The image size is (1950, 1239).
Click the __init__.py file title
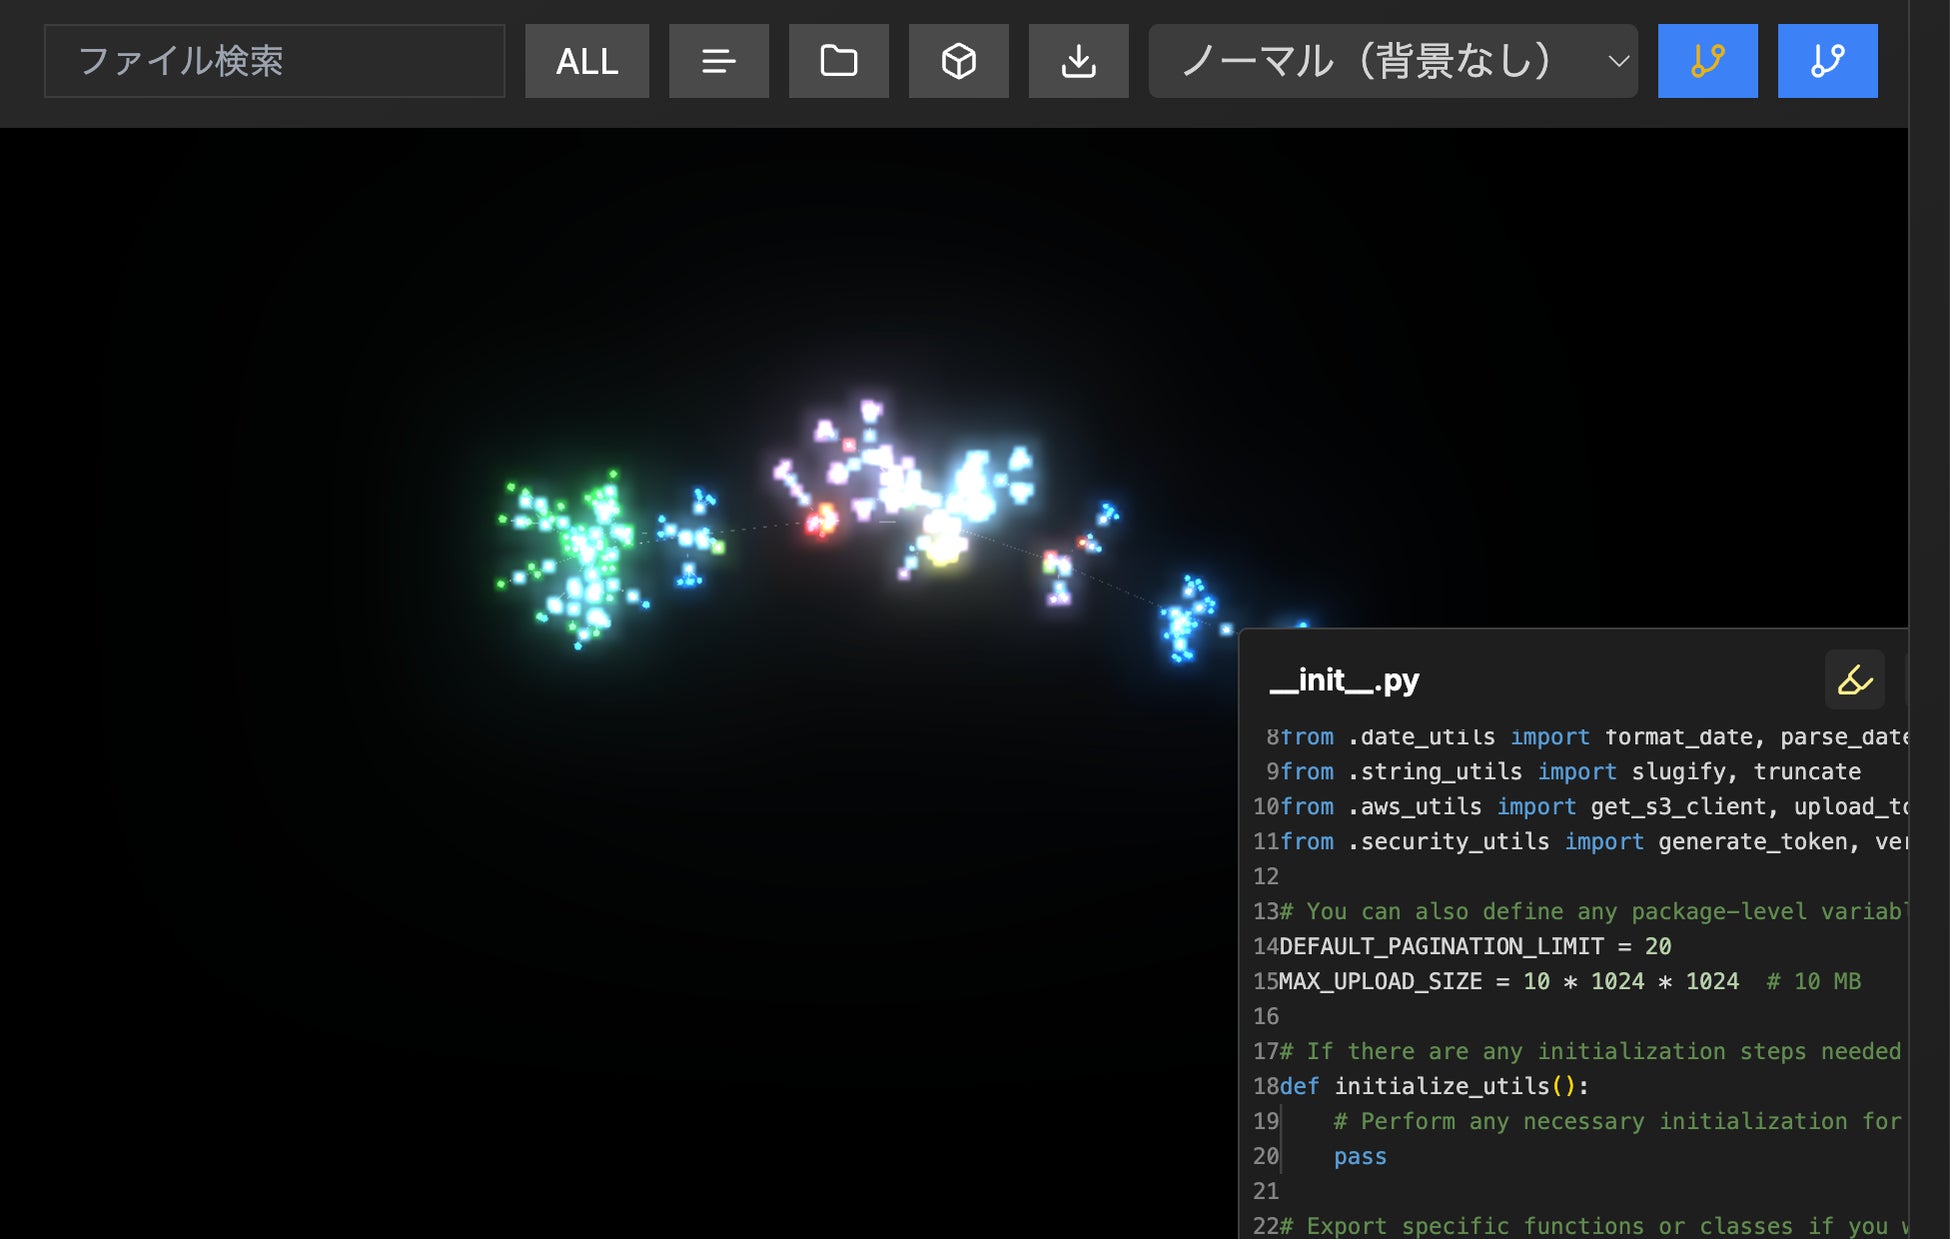pyautogui.click(x=1343, y=680)
